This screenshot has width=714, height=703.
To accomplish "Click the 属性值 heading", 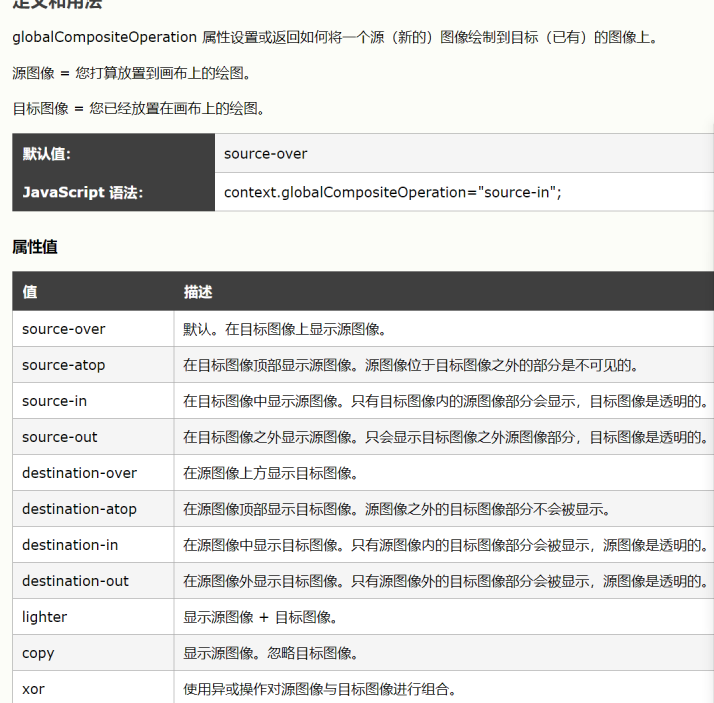I will coord(35,247).
